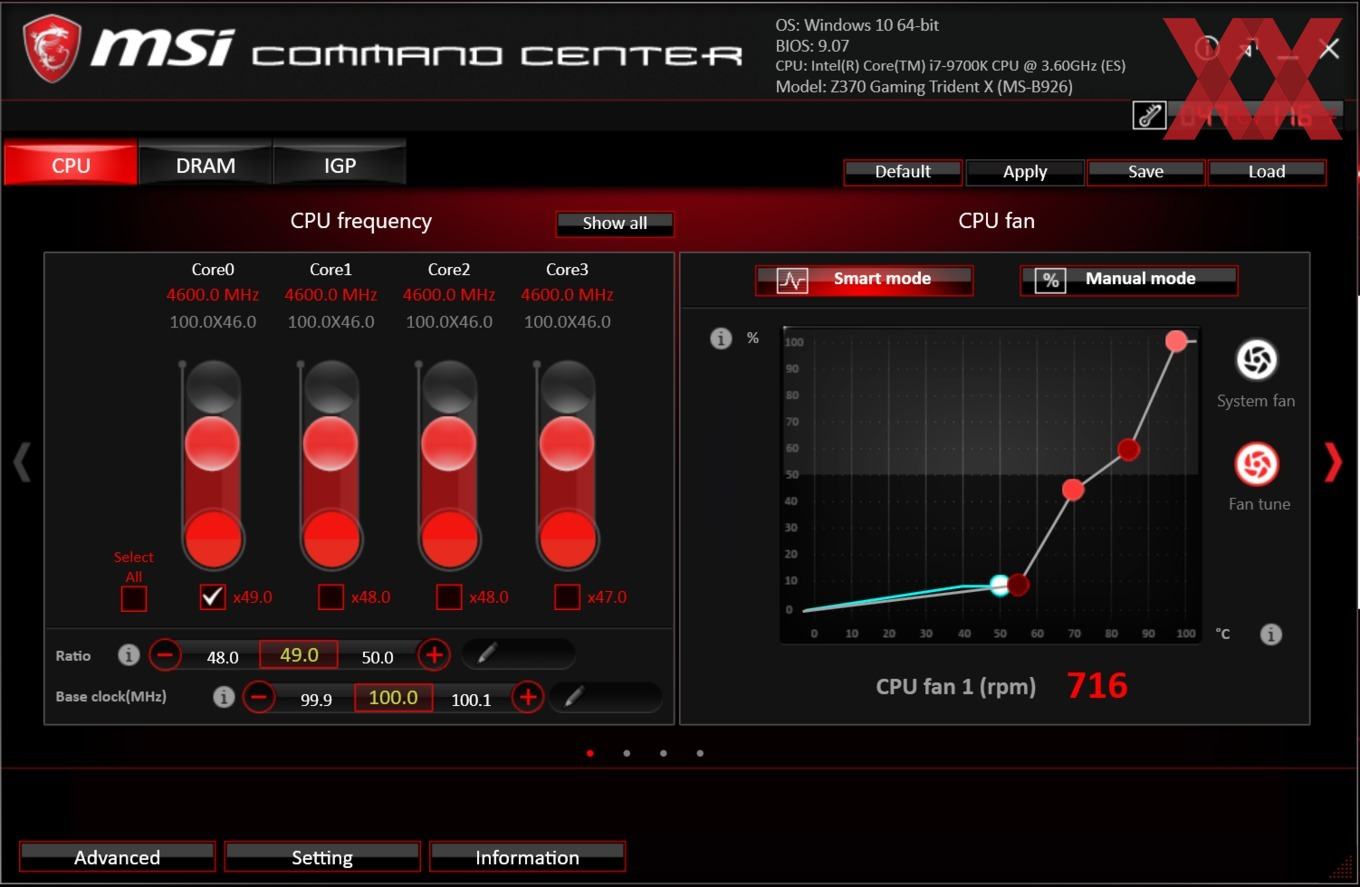Check the Core2 x48.0 checkbox

click(449, 596)
